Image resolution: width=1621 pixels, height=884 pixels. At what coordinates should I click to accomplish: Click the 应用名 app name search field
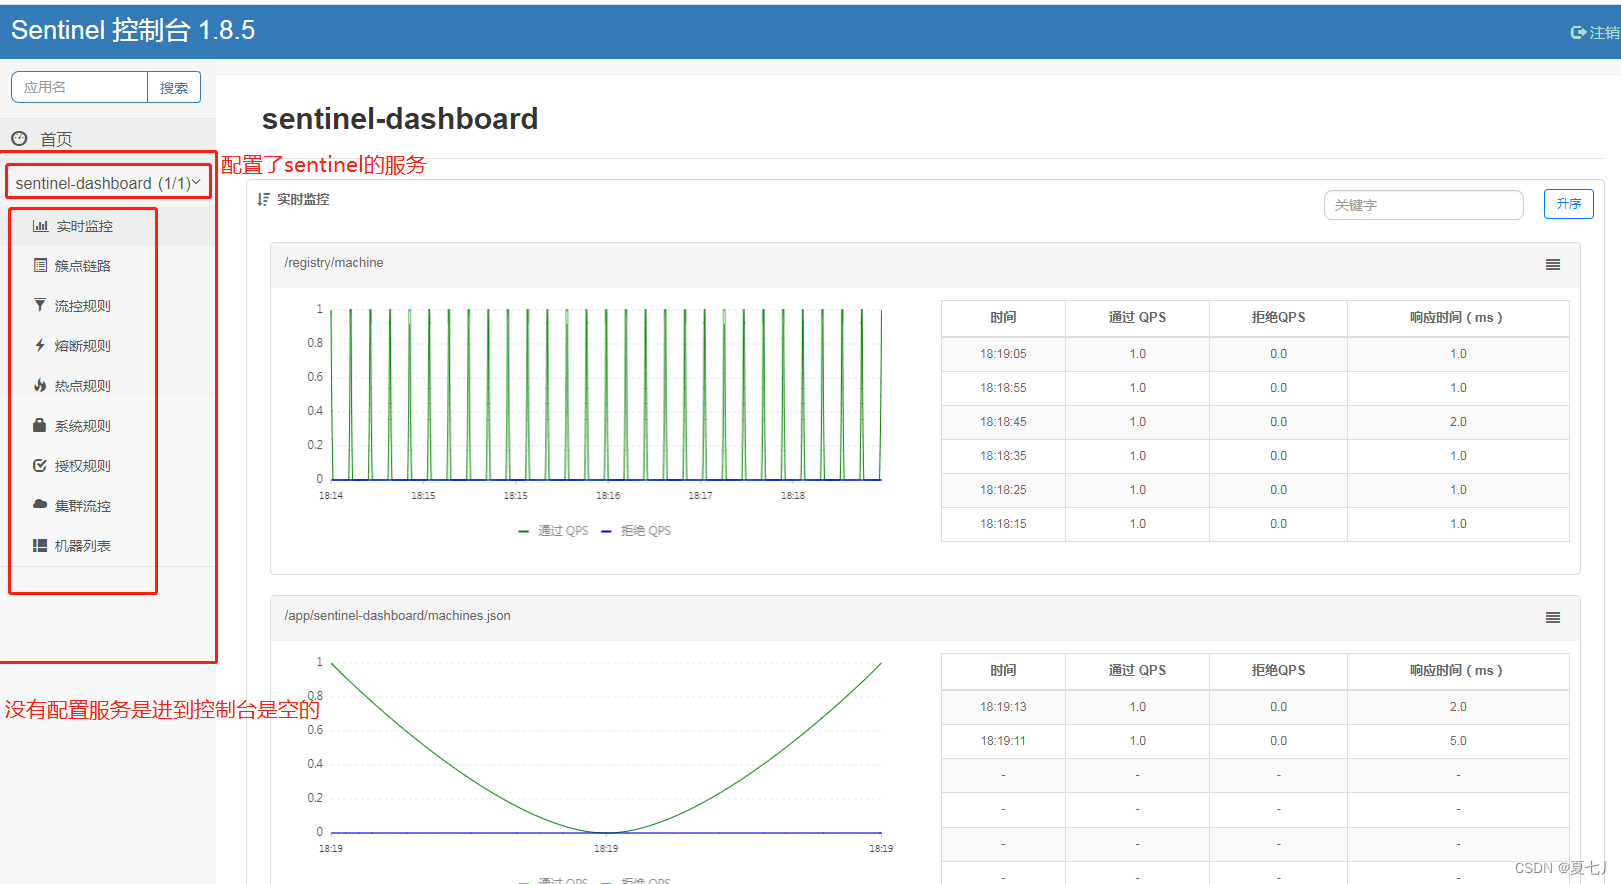(79, 87)
